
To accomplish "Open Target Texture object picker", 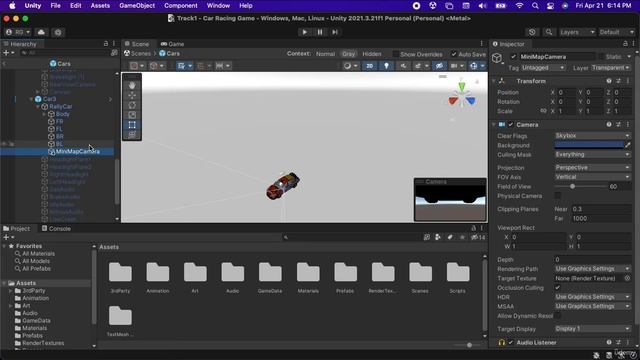I will click(x=627, y=278).
